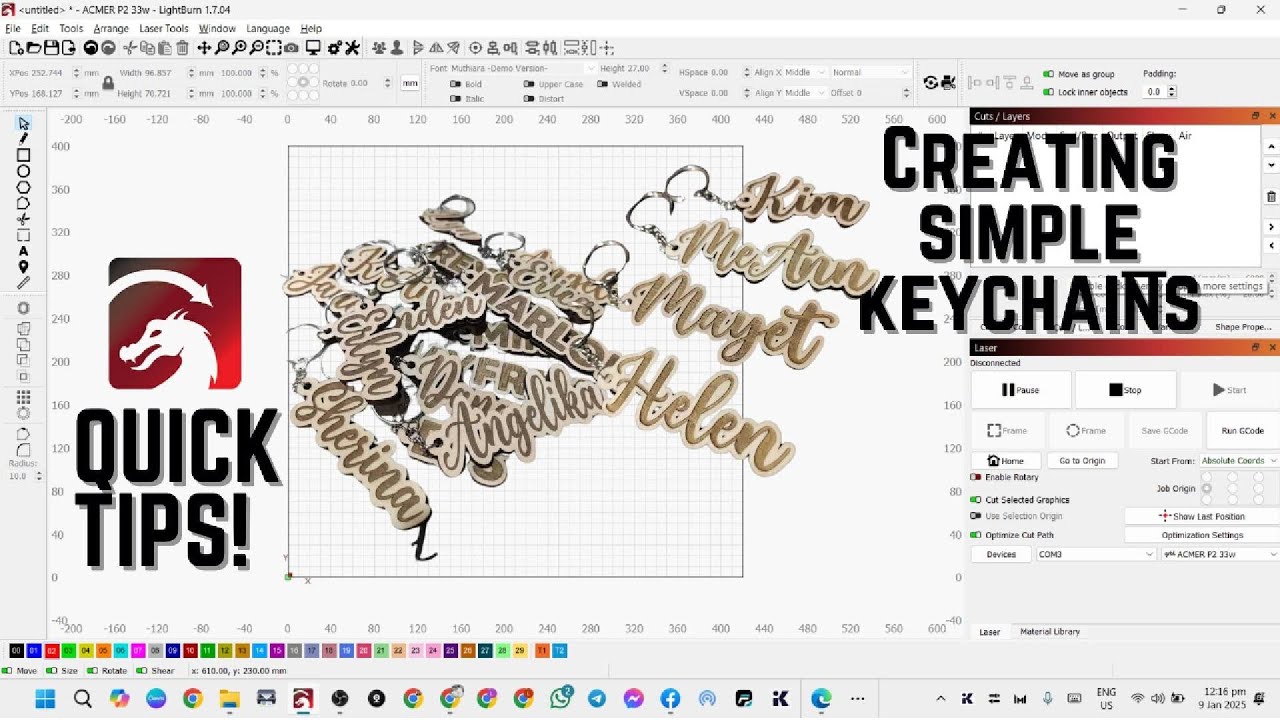This screenshot has width=1280, height=720.
Task: Click the Pause button
Action: click(1021, 390)
